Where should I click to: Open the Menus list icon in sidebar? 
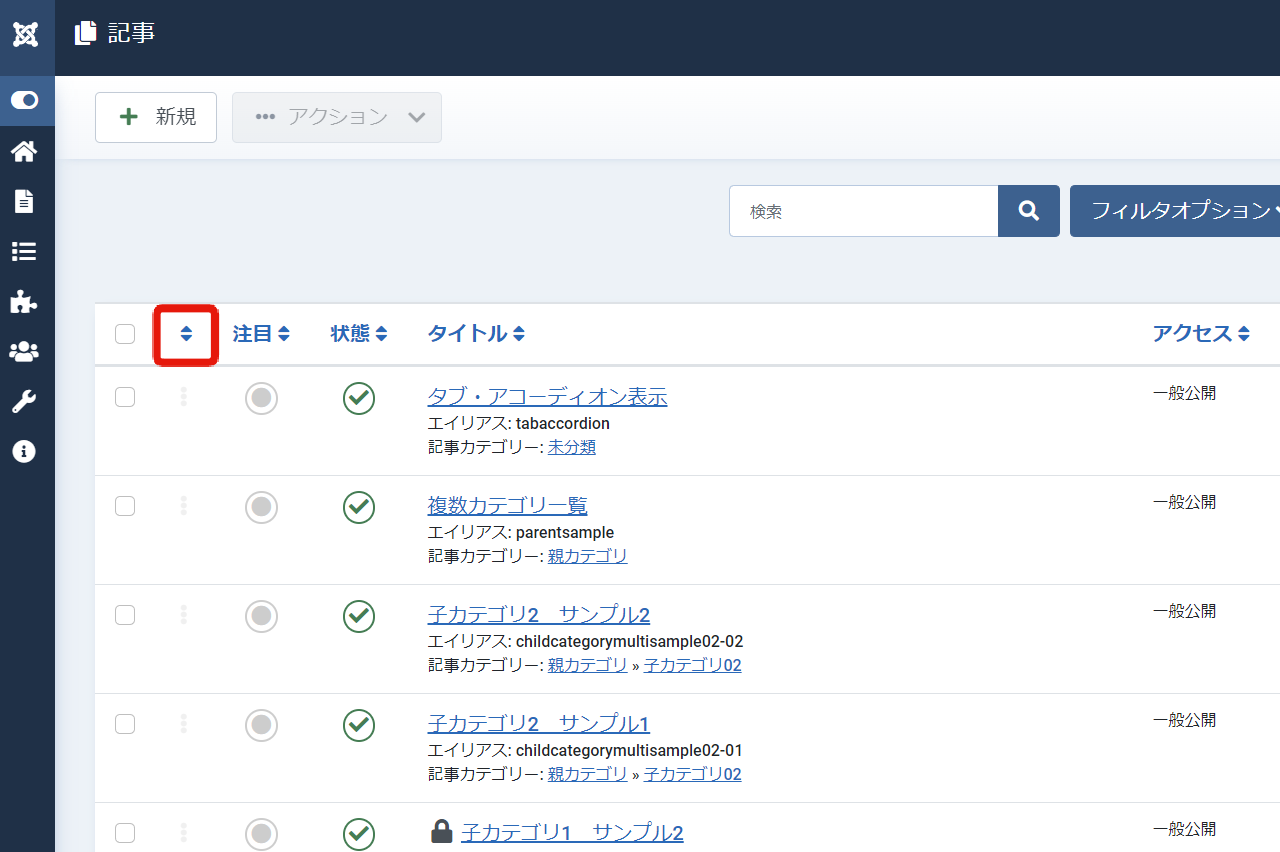click(x=24, y=251)
